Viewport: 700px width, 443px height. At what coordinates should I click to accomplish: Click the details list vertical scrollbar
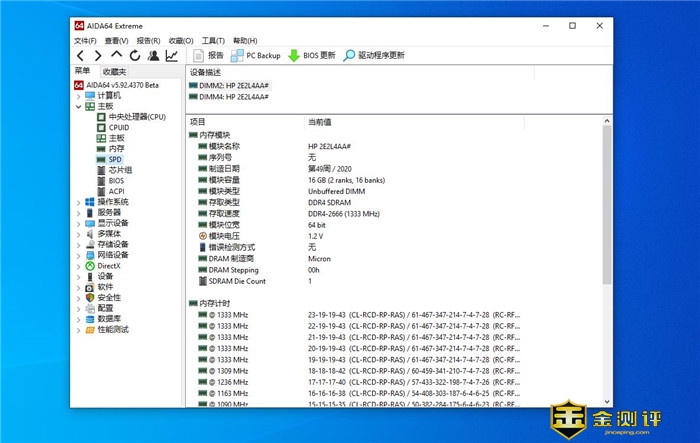[x=605, y=250]
